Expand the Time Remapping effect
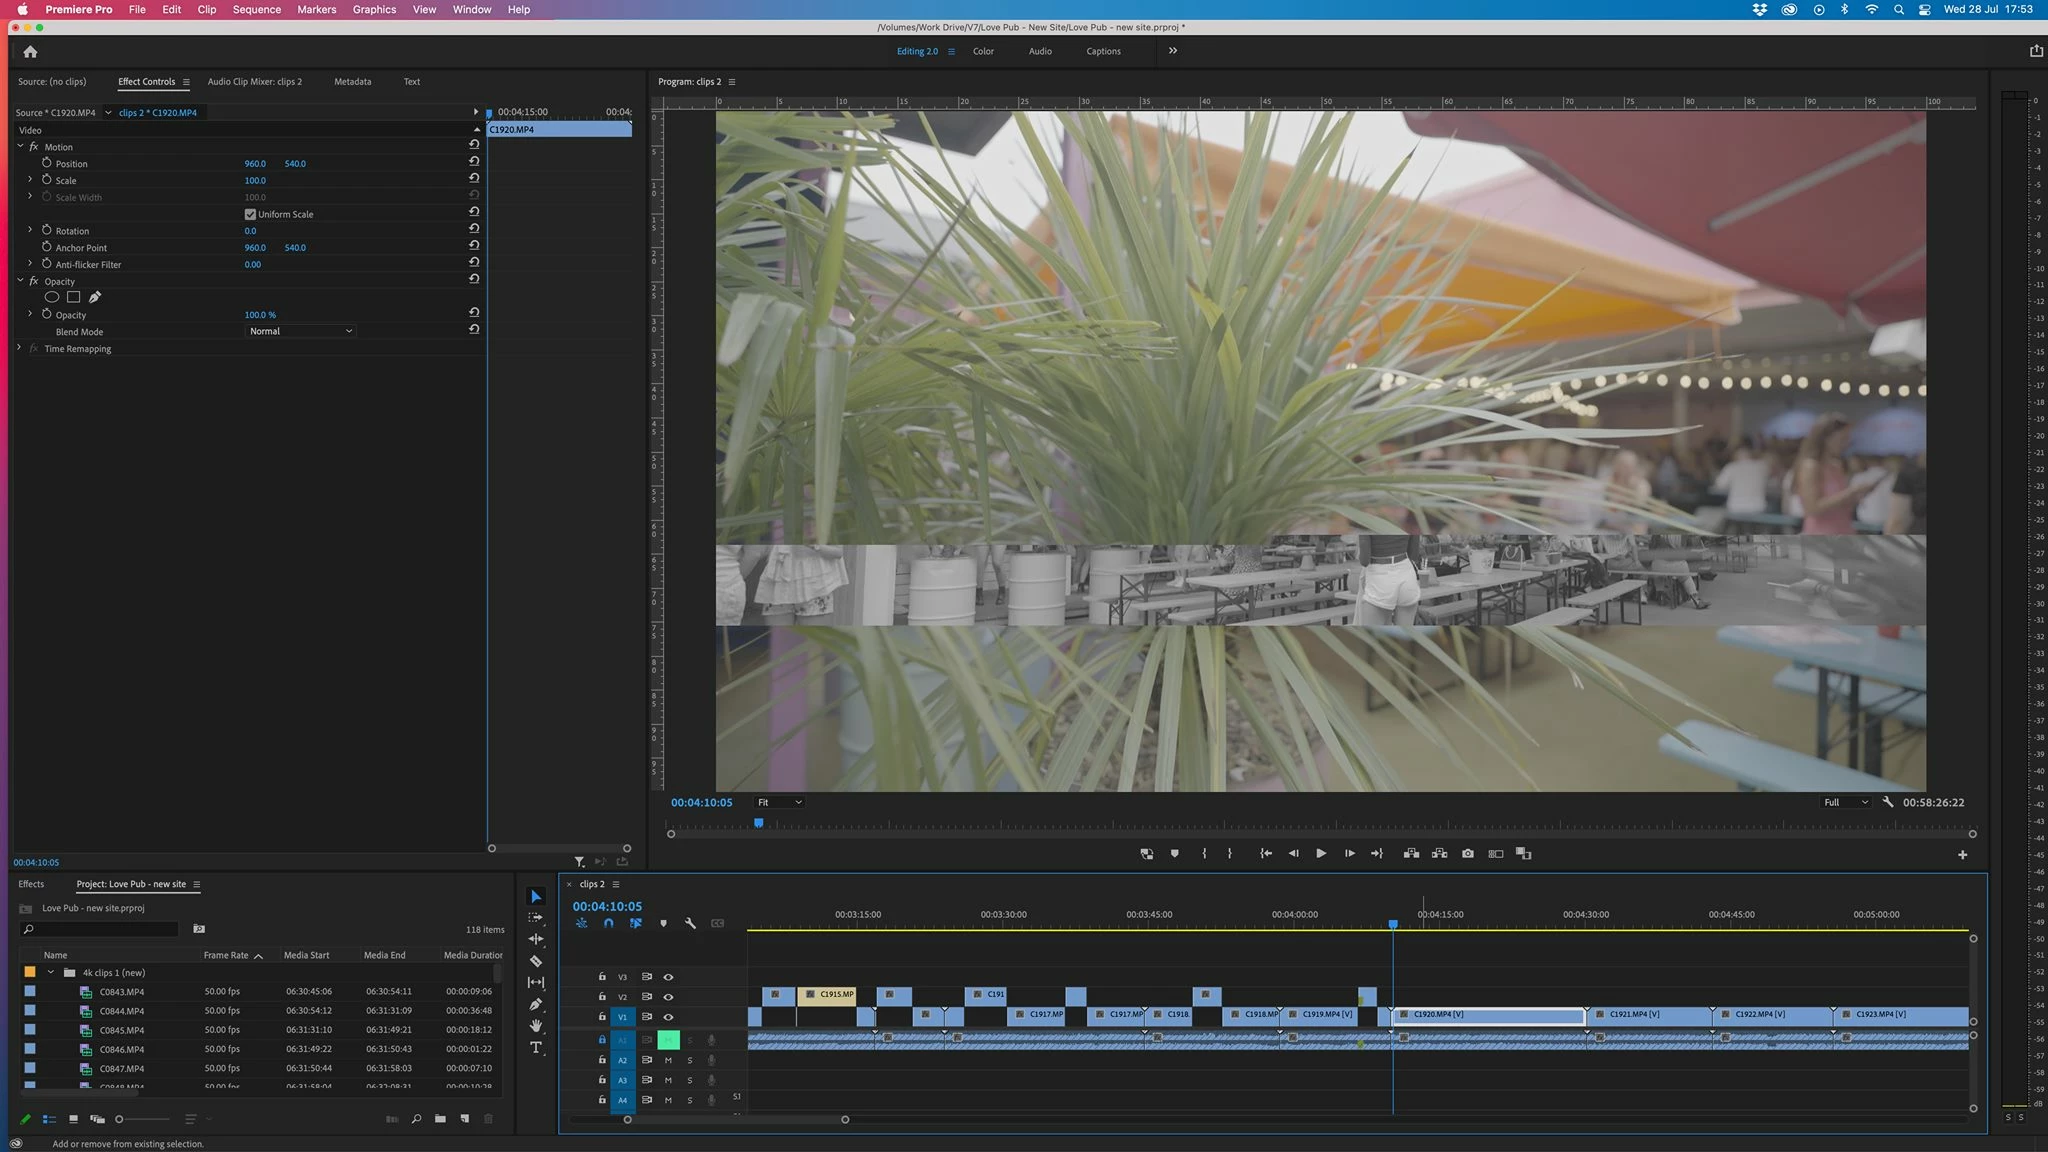Image resolution: width=2048 pixels, height=1152 pixels. click(x=19, y=348)
